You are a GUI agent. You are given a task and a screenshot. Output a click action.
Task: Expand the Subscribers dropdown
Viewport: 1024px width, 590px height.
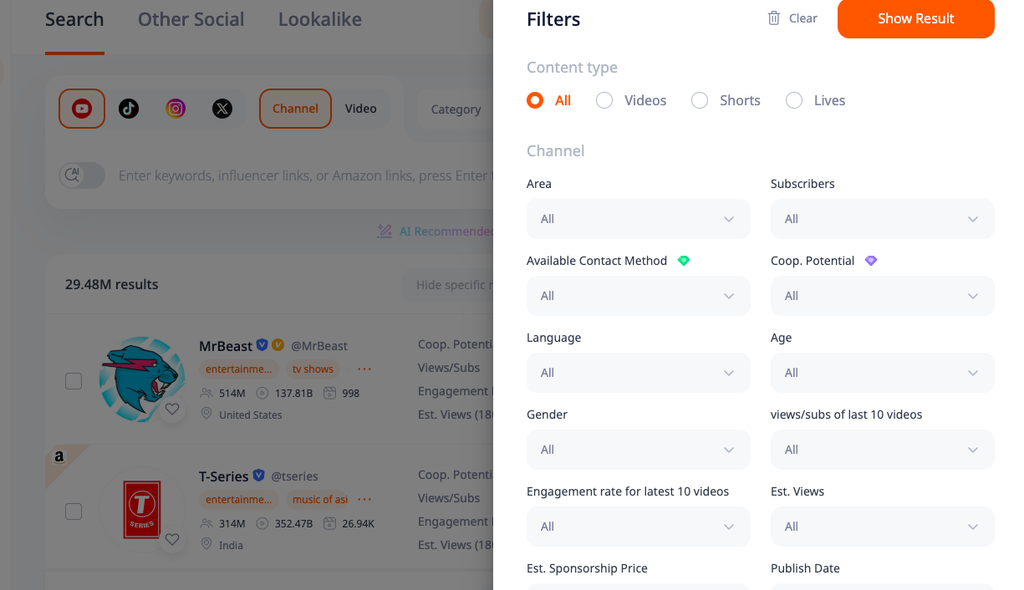[882, 219]
